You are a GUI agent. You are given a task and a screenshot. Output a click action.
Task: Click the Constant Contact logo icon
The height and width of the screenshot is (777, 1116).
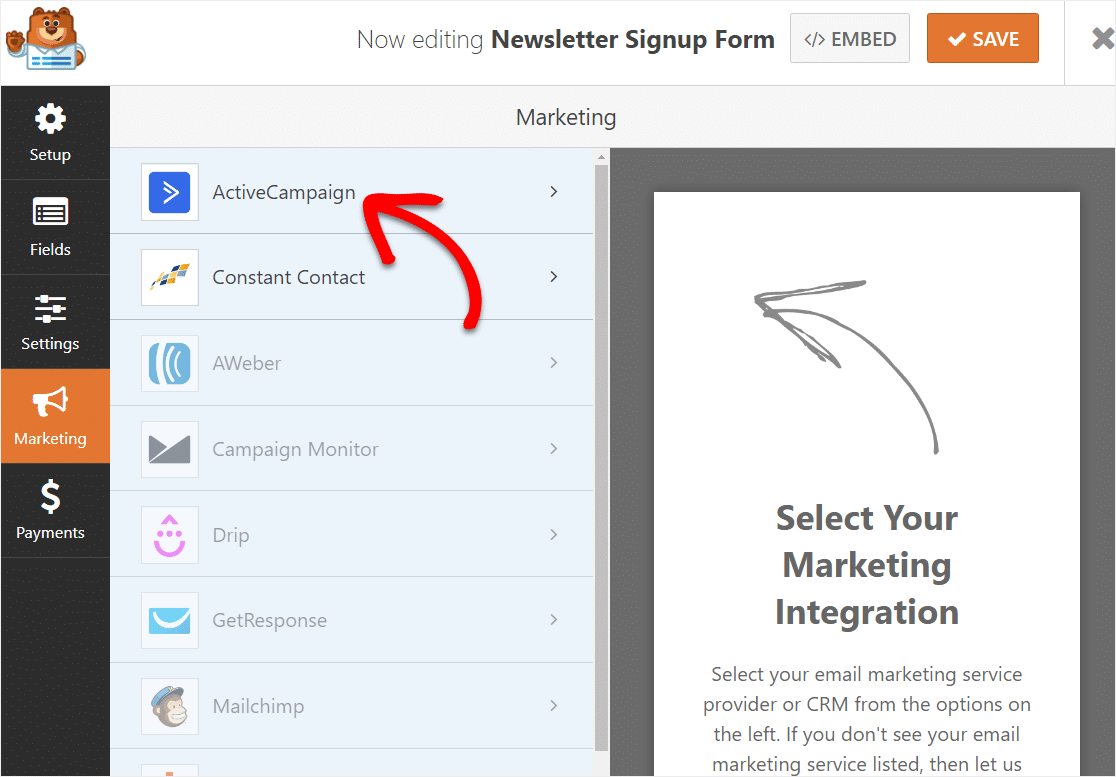(x=169, y=278)
